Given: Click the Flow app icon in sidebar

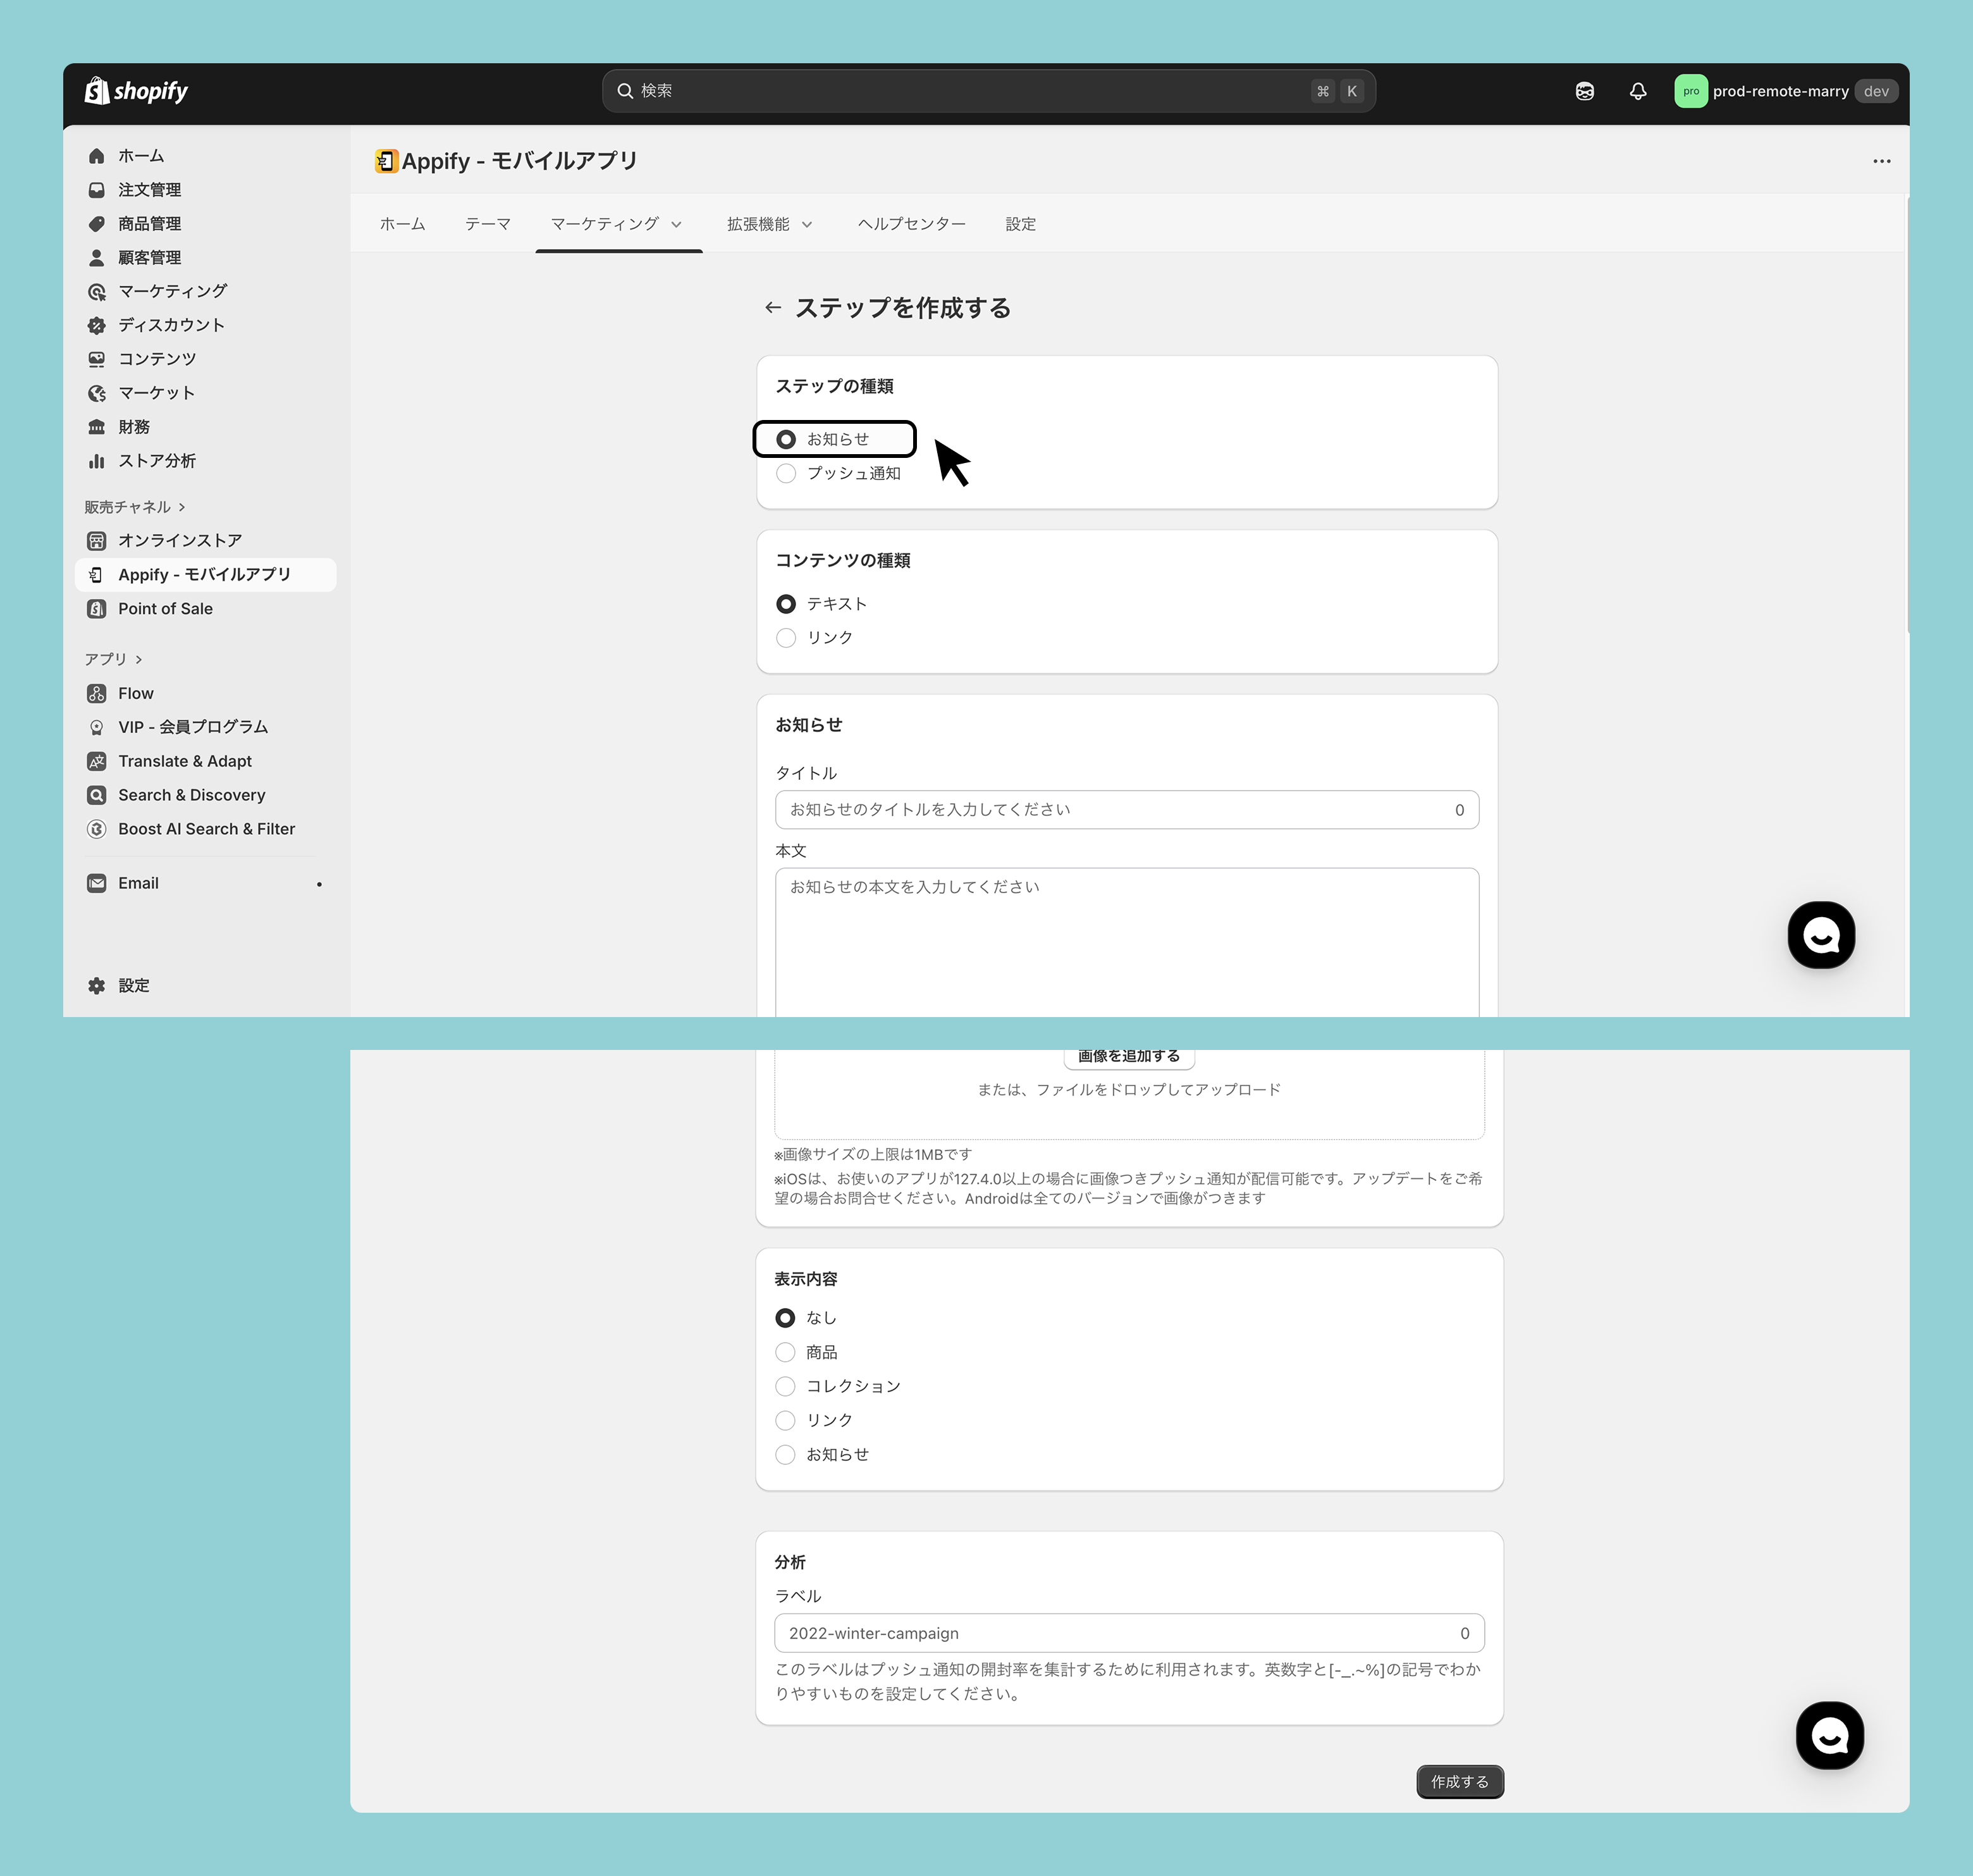Looking at the screenshot, I should 97,693.
